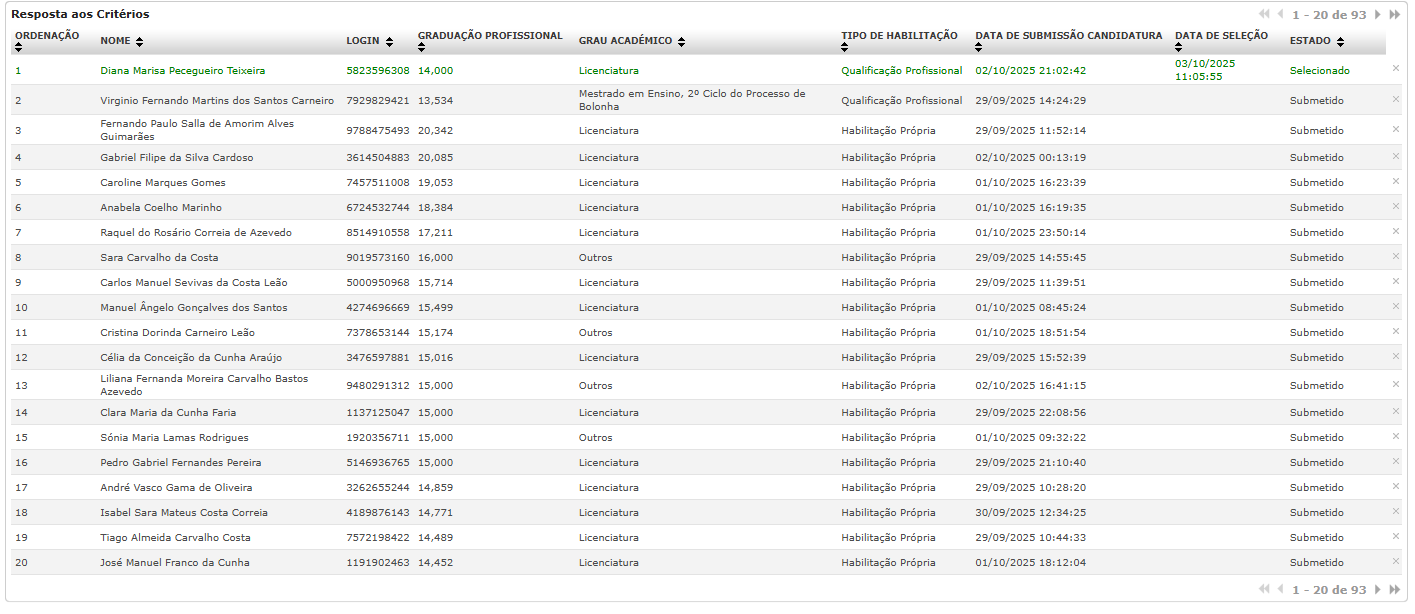
Task: Sort by Estado column
Action: pyautogui.click(x=1339, y=42)
